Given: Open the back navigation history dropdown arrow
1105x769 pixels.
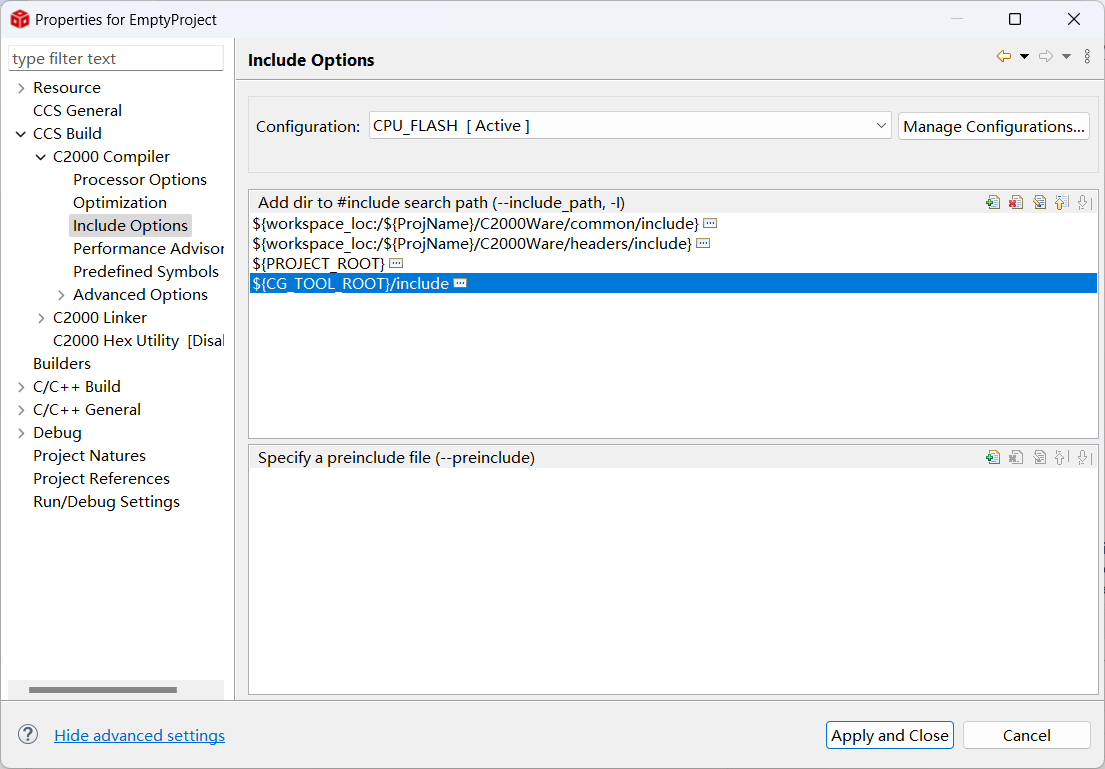Looking at the screenshot, I should pos(1024,57).
